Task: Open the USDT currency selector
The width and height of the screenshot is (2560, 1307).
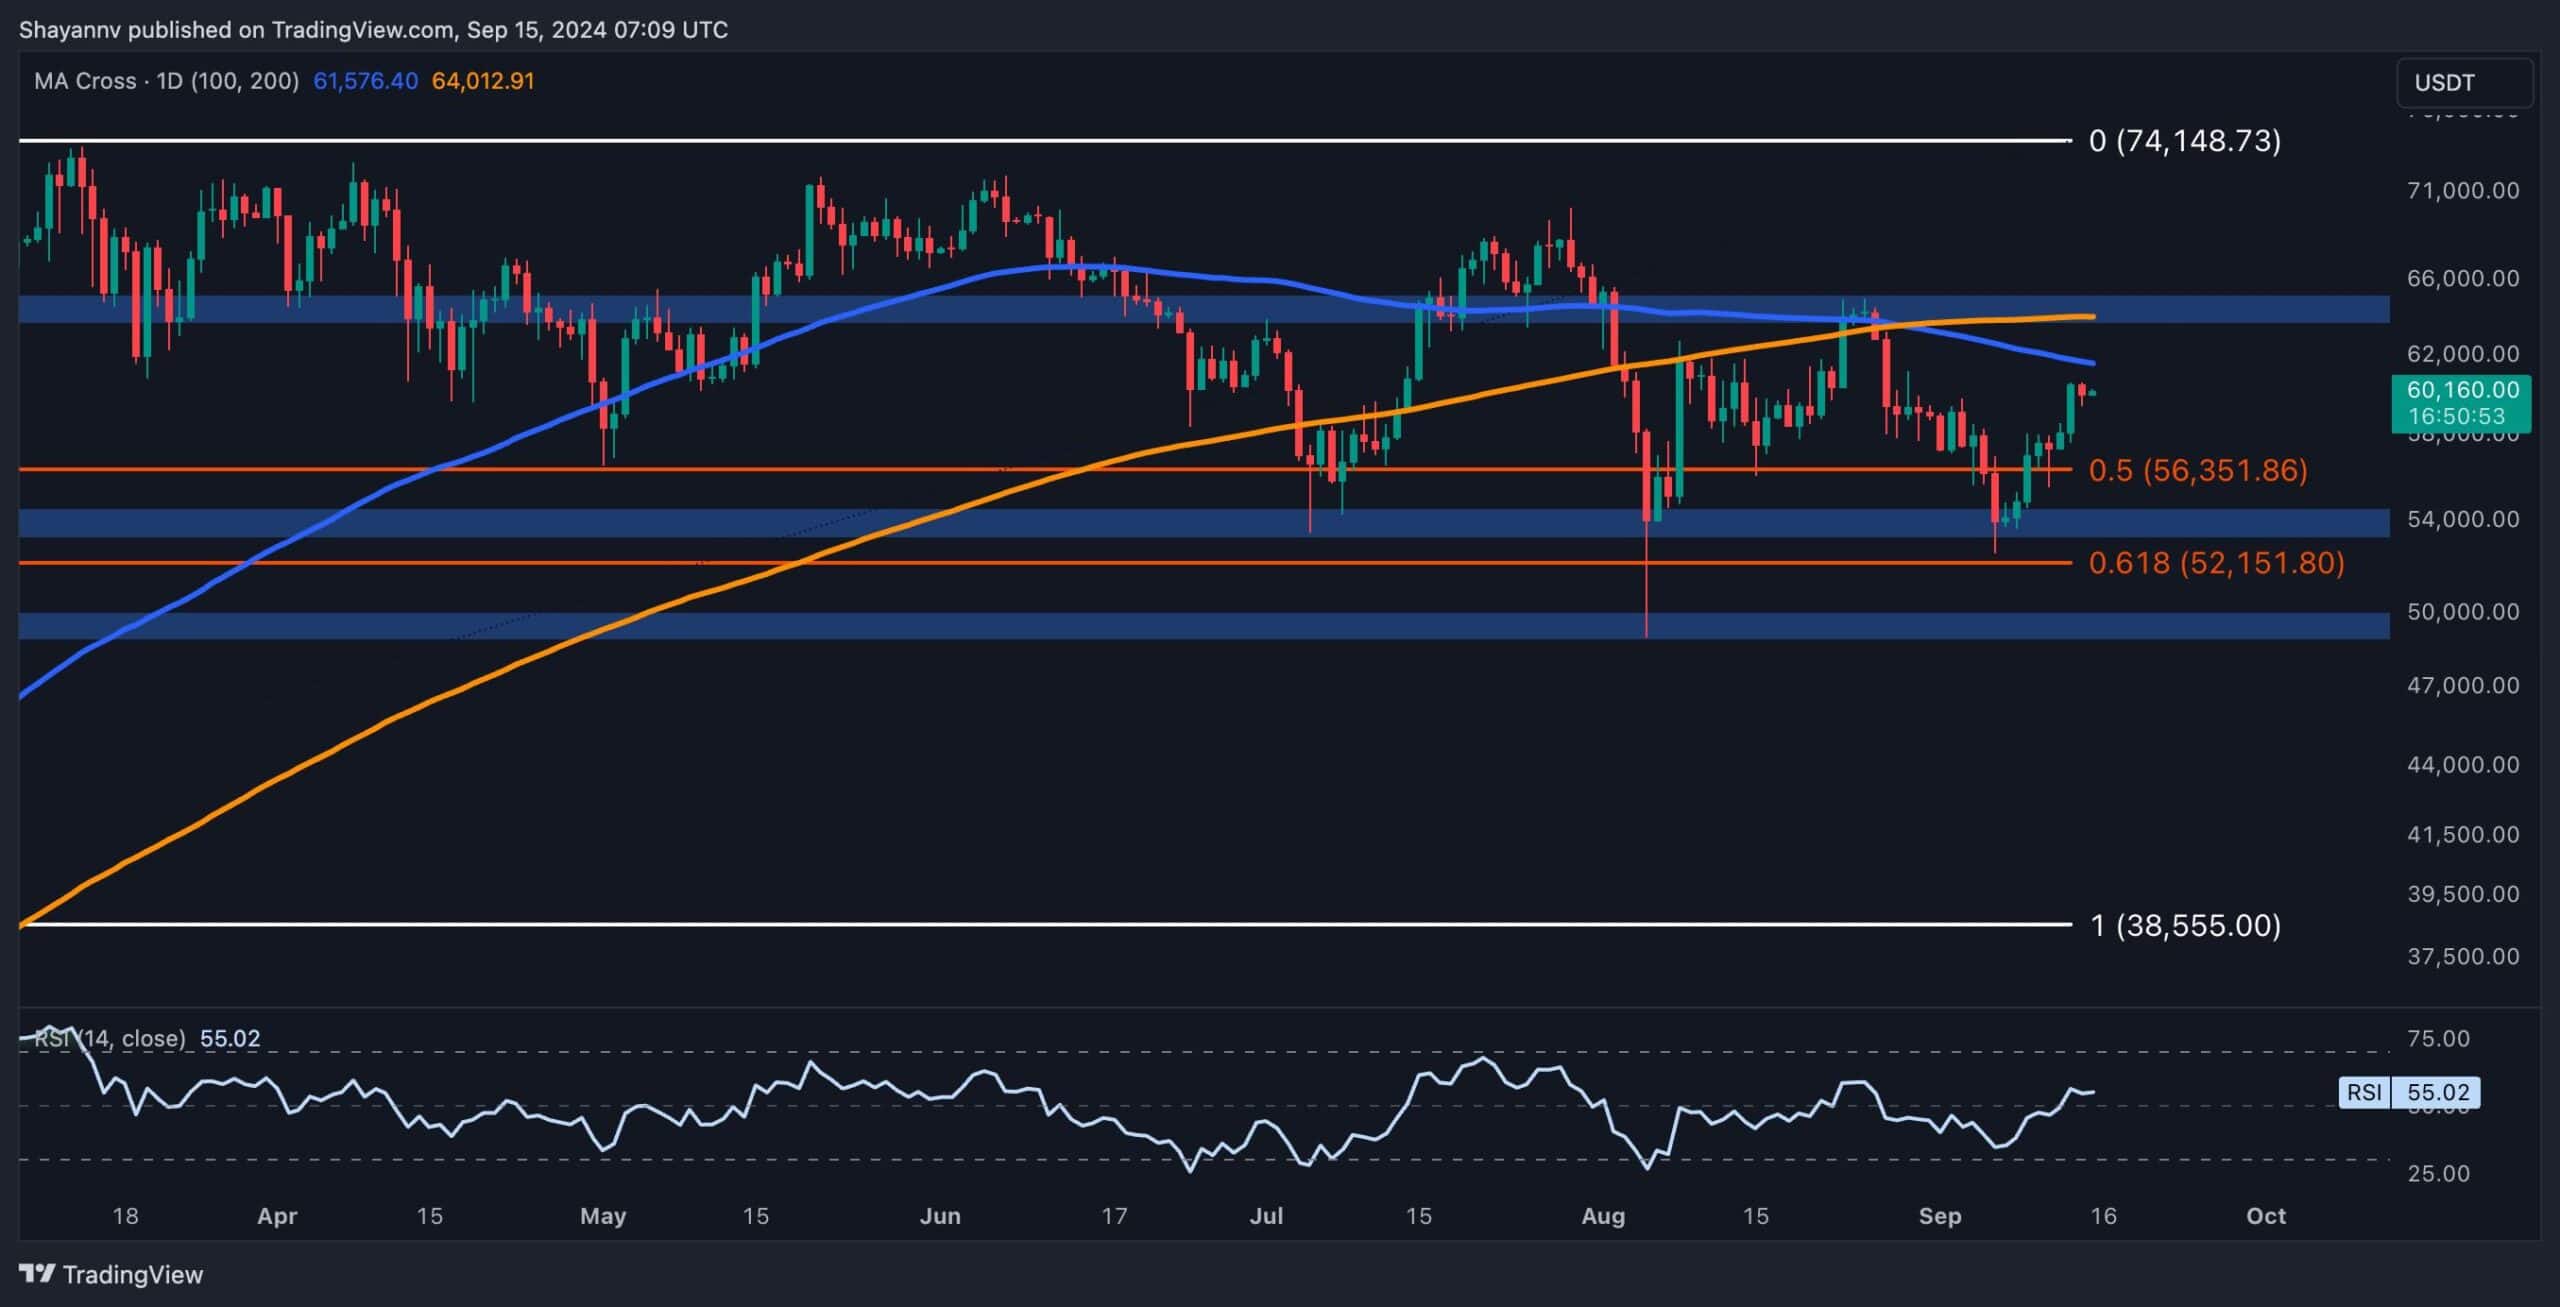Action: tap(2463, 83)
